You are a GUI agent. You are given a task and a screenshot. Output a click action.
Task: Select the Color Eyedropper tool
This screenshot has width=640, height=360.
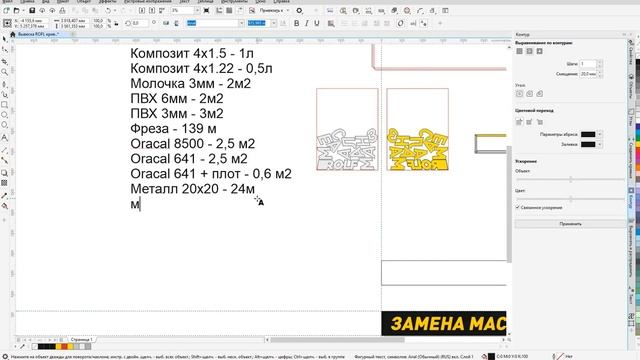point(4,196)
